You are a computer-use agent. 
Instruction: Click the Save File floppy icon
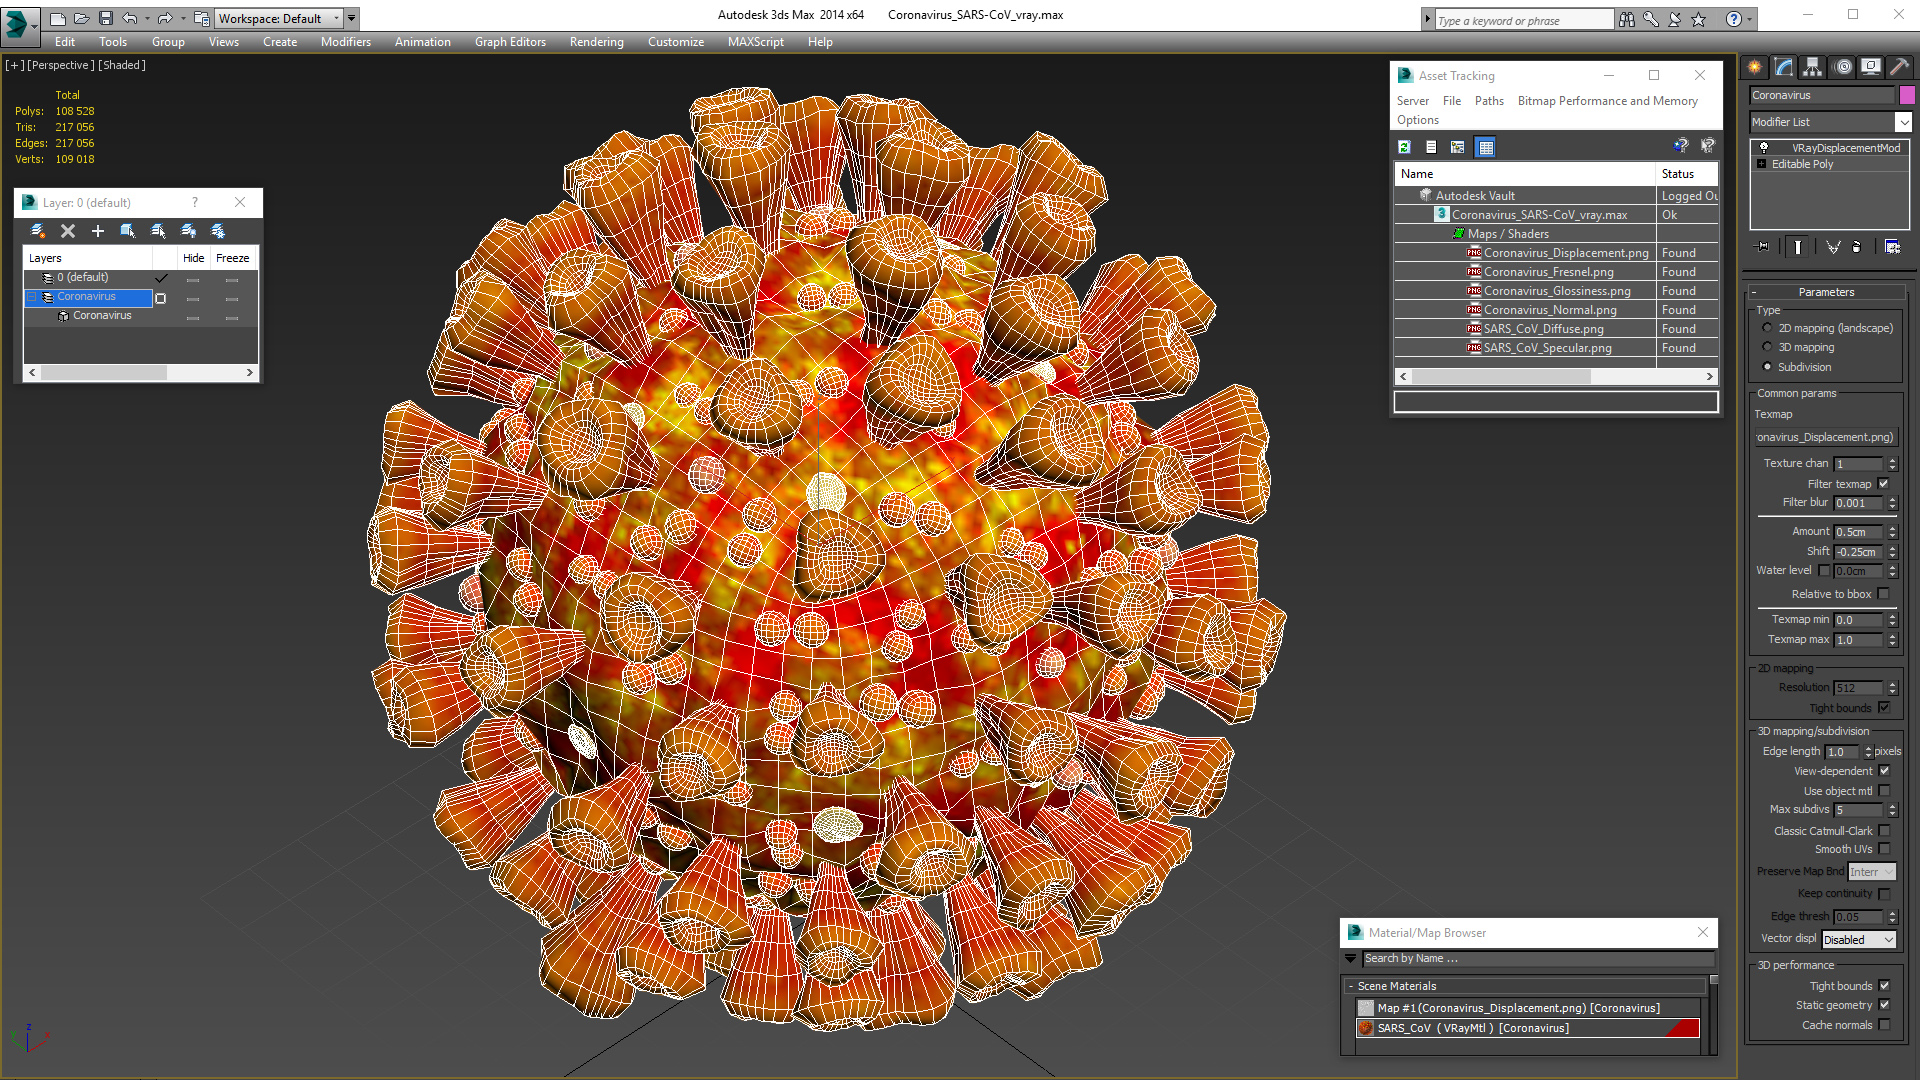tap(106, 18)
